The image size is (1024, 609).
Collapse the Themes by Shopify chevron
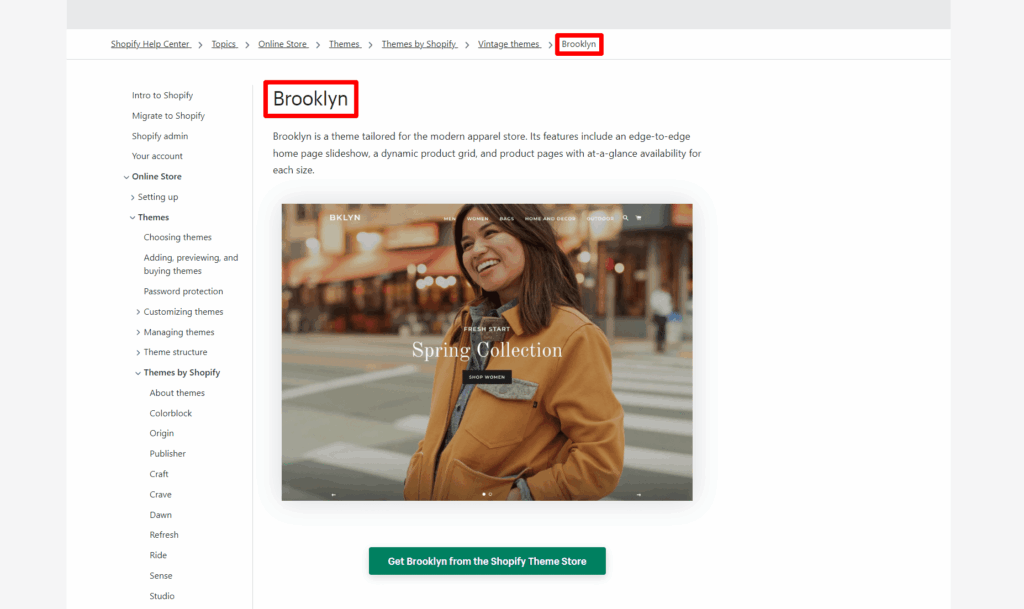pyautogui.click(x=138, y=373)
